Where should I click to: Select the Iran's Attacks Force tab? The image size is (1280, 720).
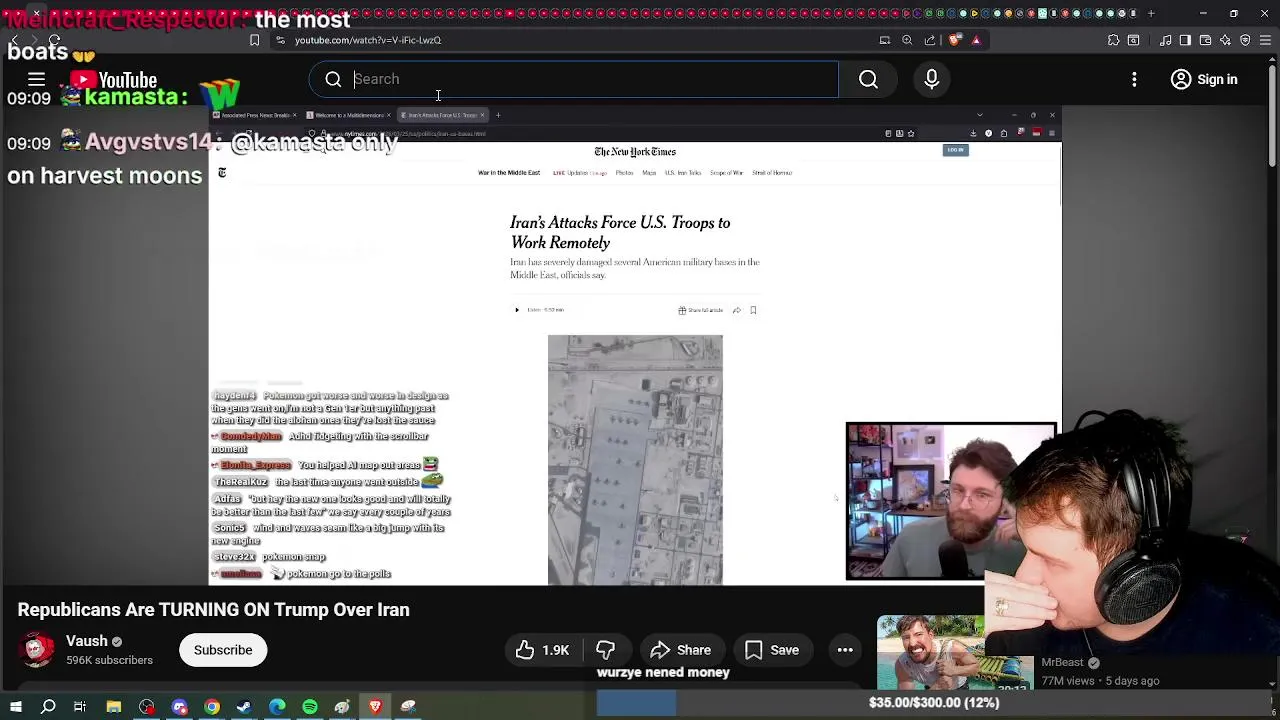coord(442,115)
